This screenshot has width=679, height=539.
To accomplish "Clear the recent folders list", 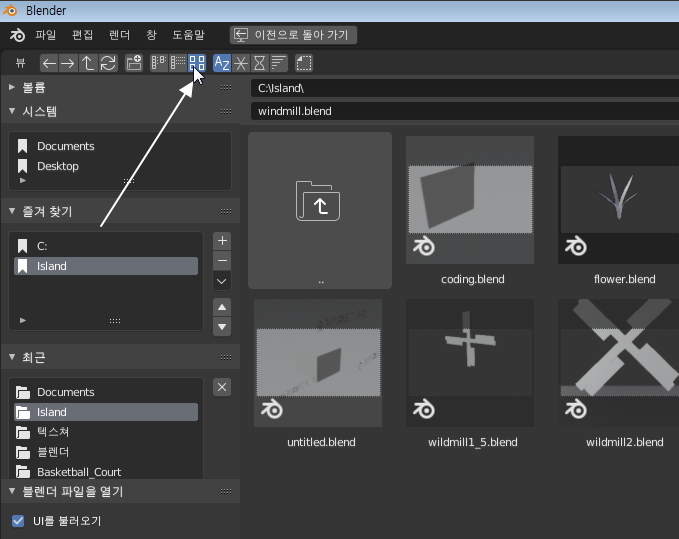I will pos(222,387).
